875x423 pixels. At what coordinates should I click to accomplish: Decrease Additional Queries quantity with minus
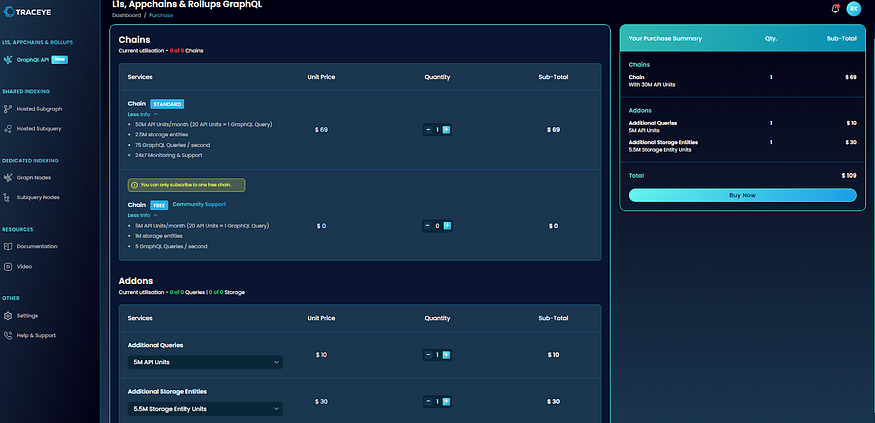click(428, 355)
